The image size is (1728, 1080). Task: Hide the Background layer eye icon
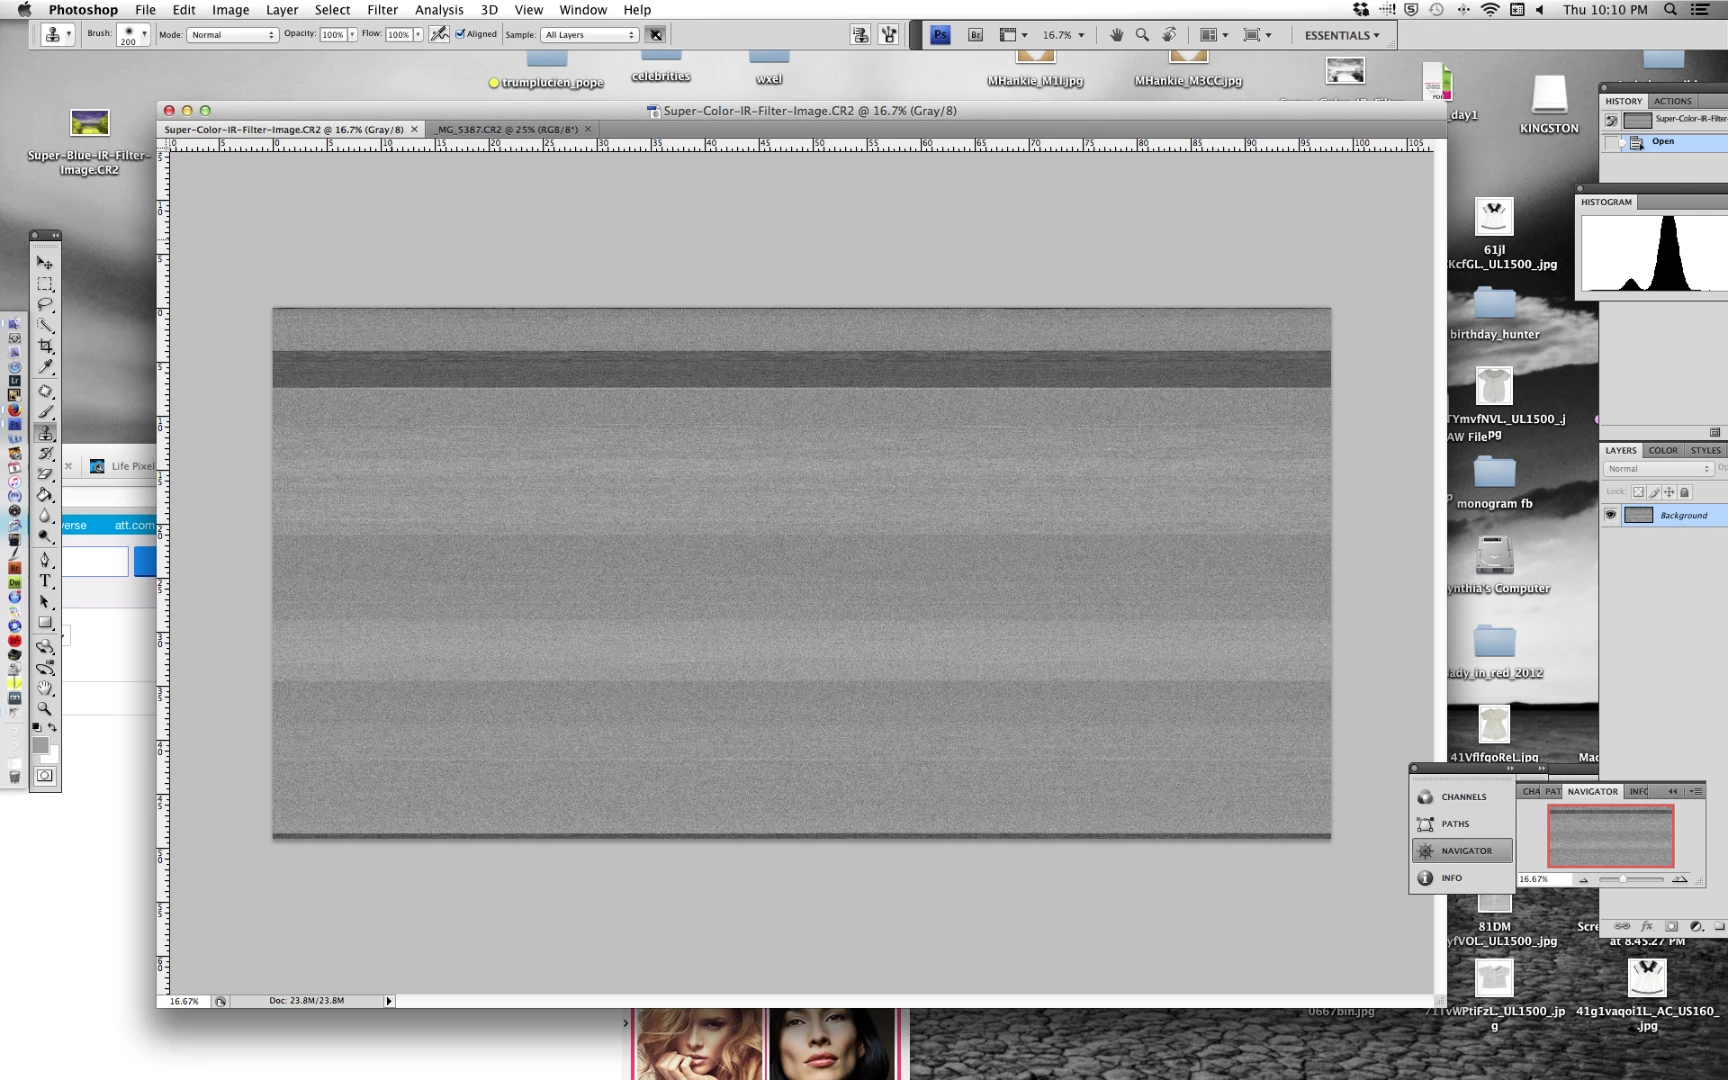(1610, 515)
